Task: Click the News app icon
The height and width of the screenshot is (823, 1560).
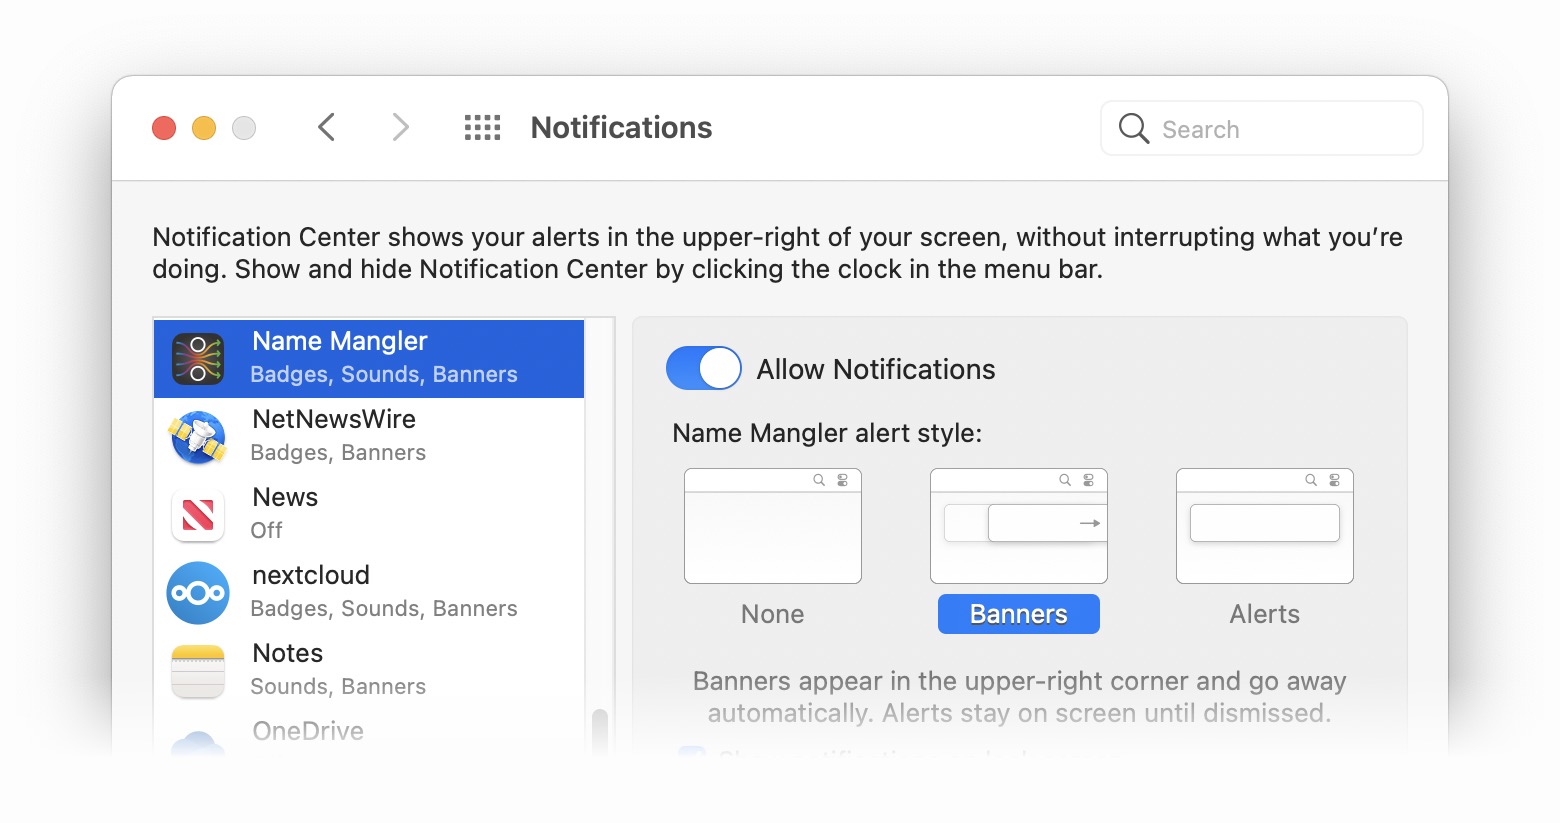Action: (x=198, y=515)
